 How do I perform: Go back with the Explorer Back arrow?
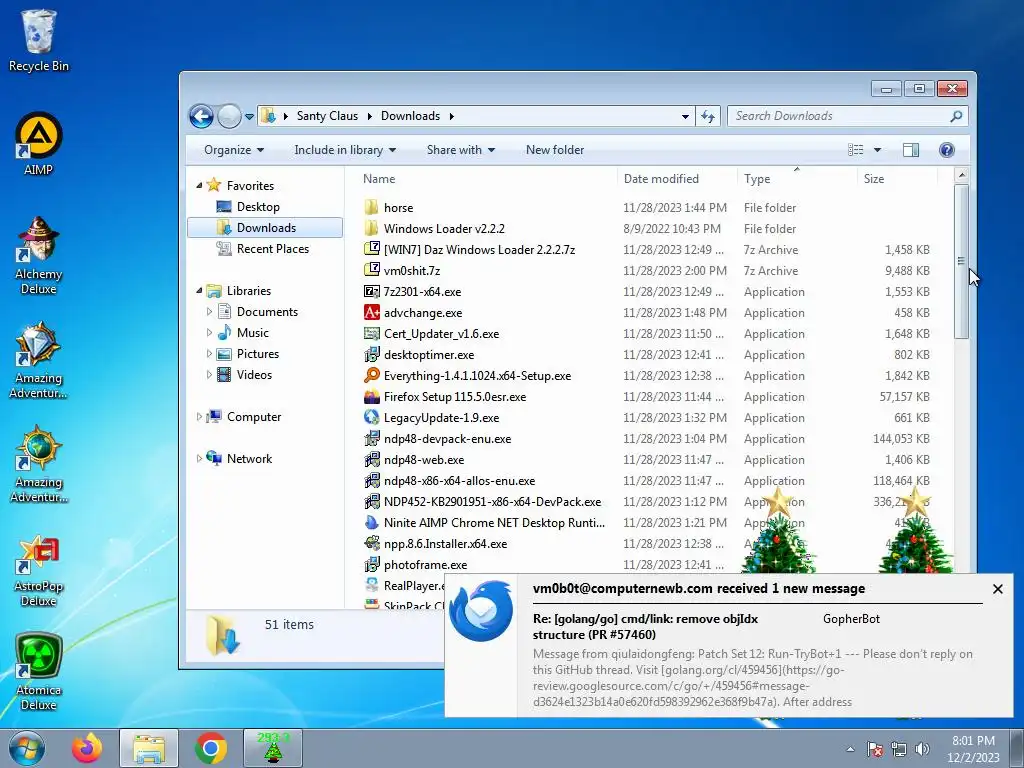click(x=201, y=116)
